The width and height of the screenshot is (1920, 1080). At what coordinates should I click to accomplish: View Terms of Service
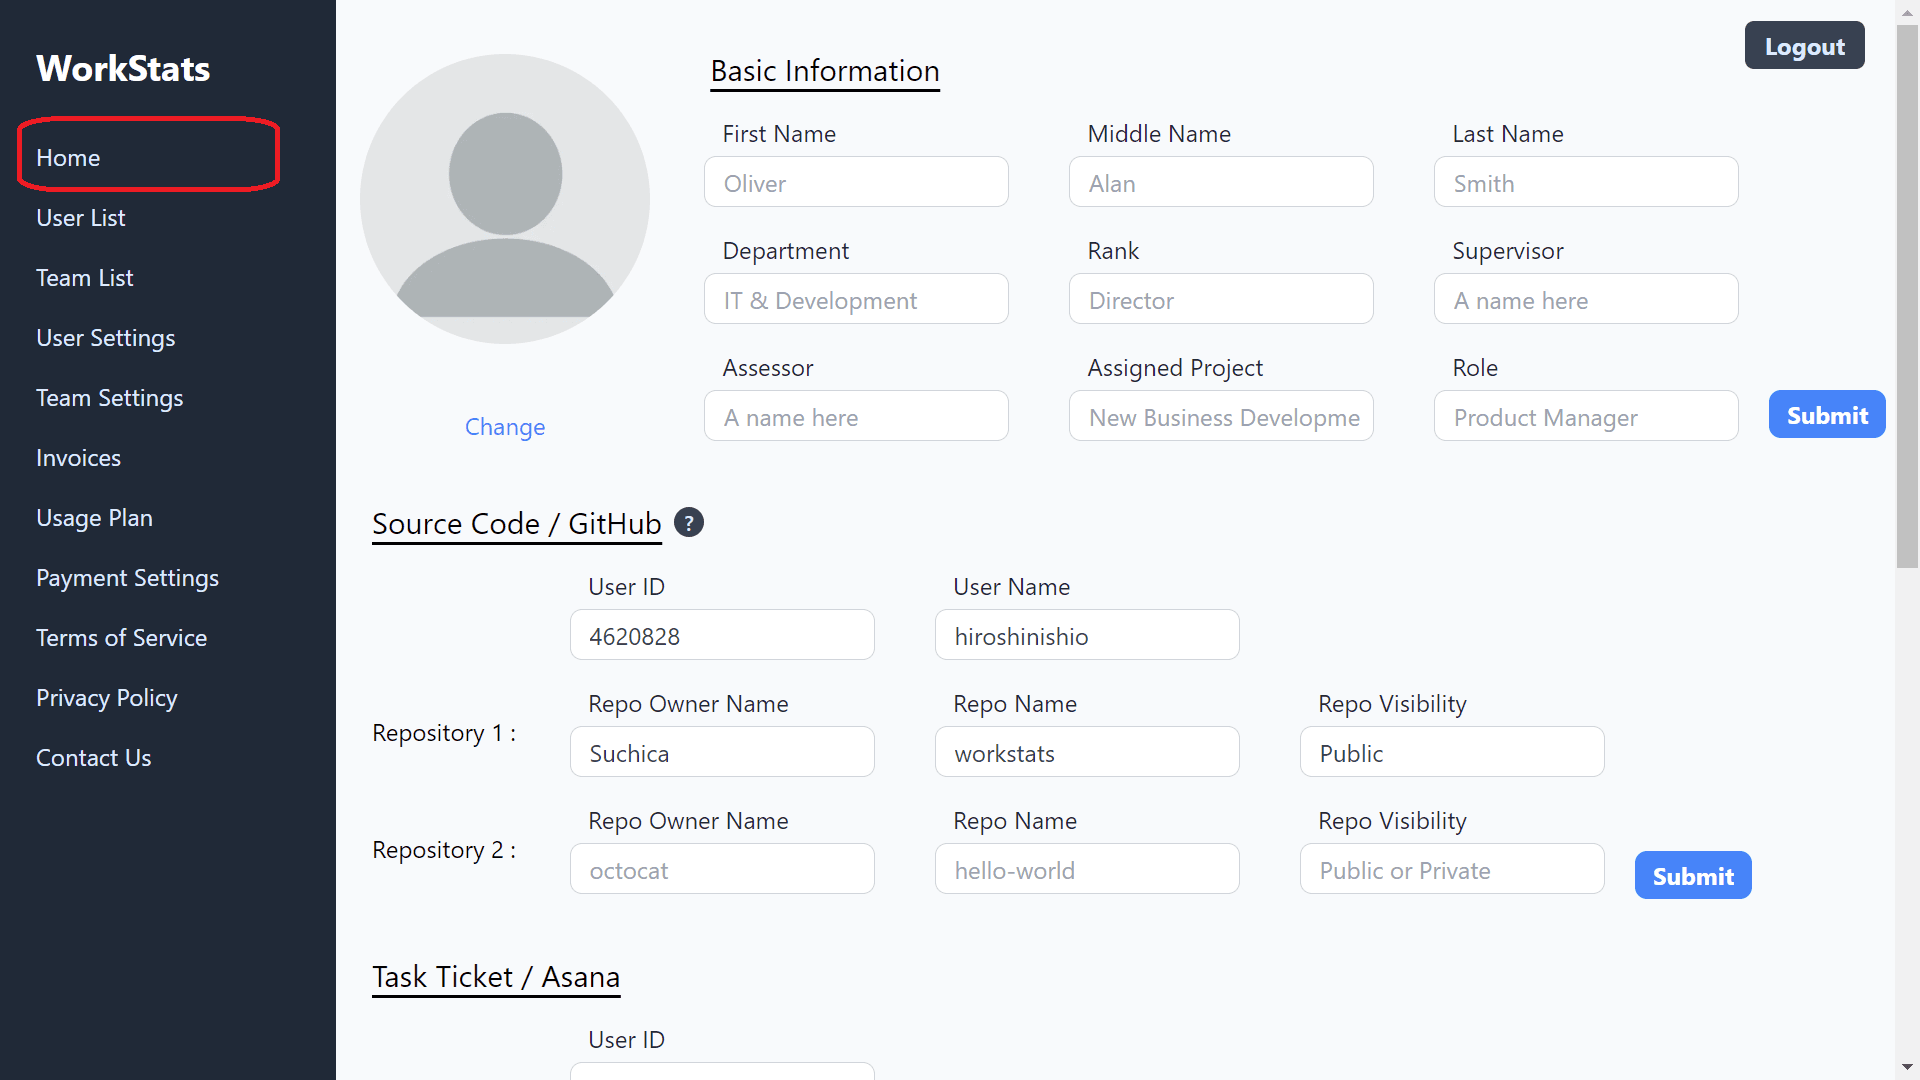(x=121, y=637)
